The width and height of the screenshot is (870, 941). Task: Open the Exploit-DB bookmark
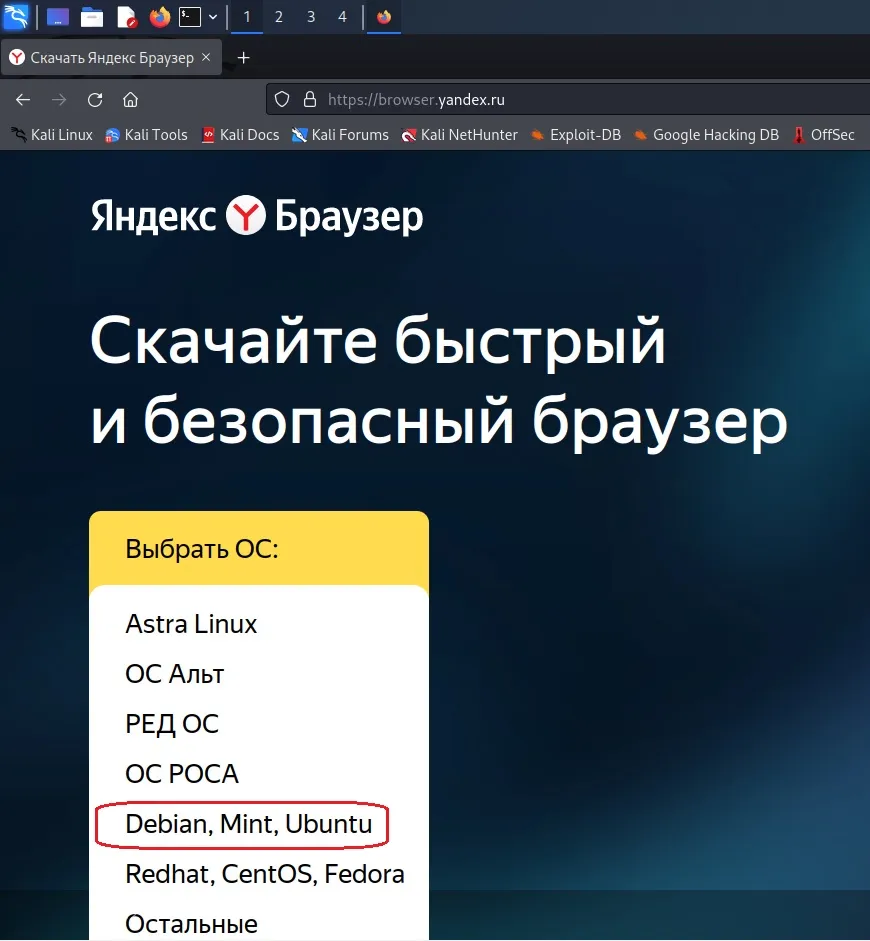(x=575, y=135)
